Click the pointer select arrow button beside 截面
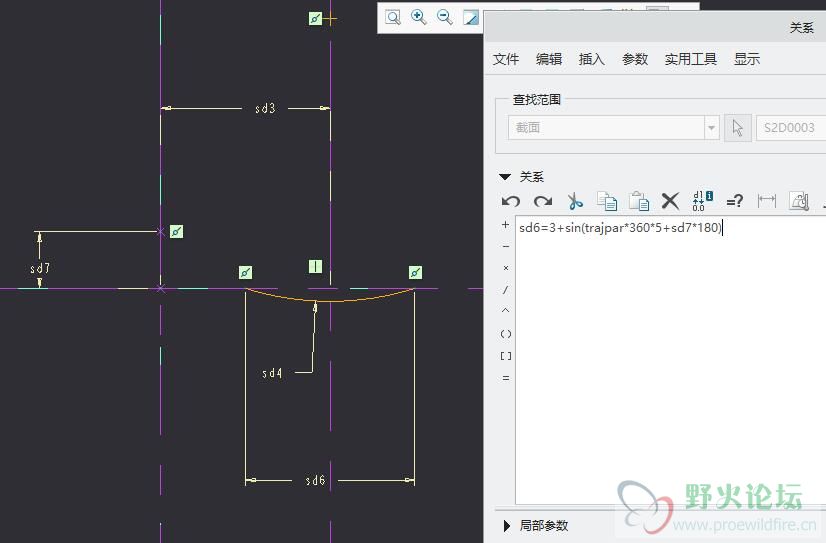Screen dimensions: 826x543 (x=737, y=128)
